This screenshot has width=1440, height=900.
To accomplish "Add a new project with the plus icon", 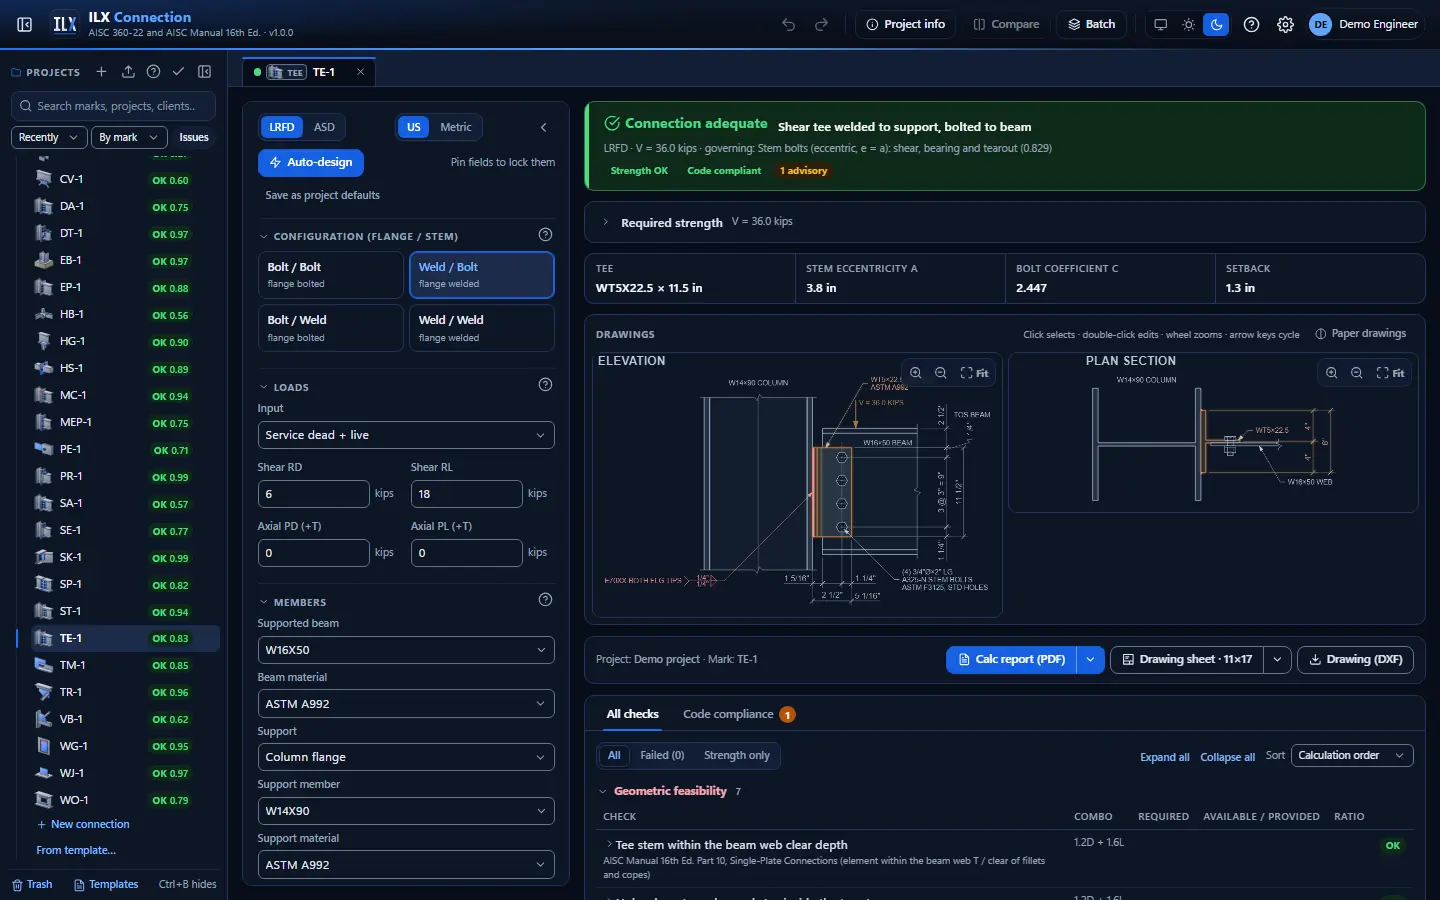I will click(101, 72).
